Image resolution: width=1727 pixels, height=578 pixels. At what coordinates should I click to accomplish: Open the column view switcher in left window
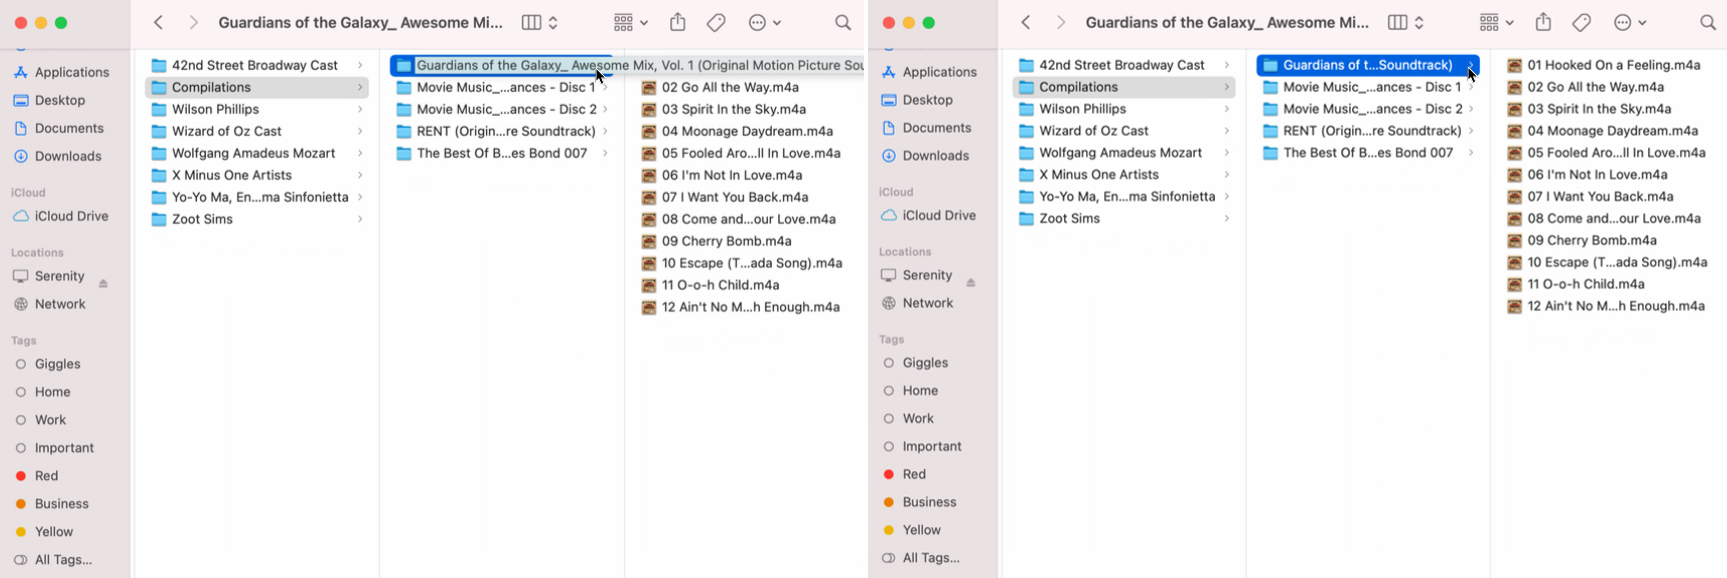click(x=539, y=22)
